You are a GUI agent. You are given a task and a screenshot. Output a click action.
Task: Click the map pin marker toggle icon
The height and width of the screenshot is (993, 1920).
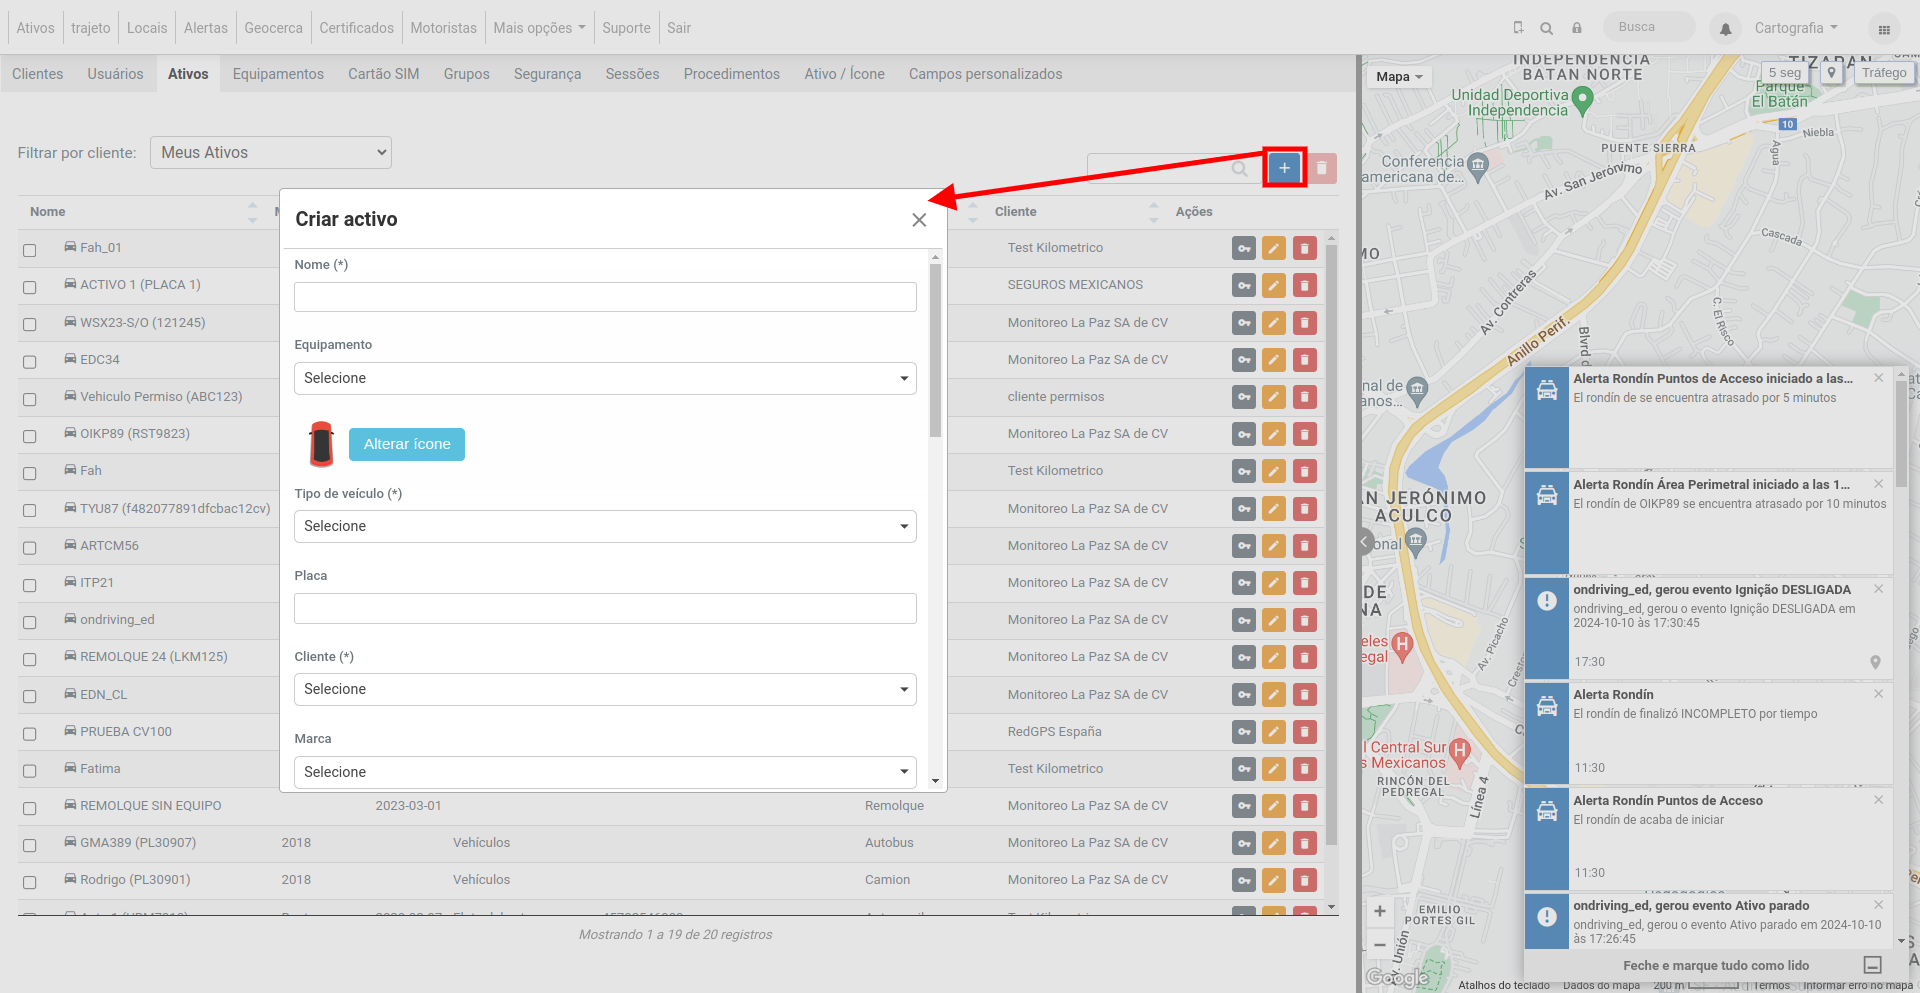point(1832,73)
